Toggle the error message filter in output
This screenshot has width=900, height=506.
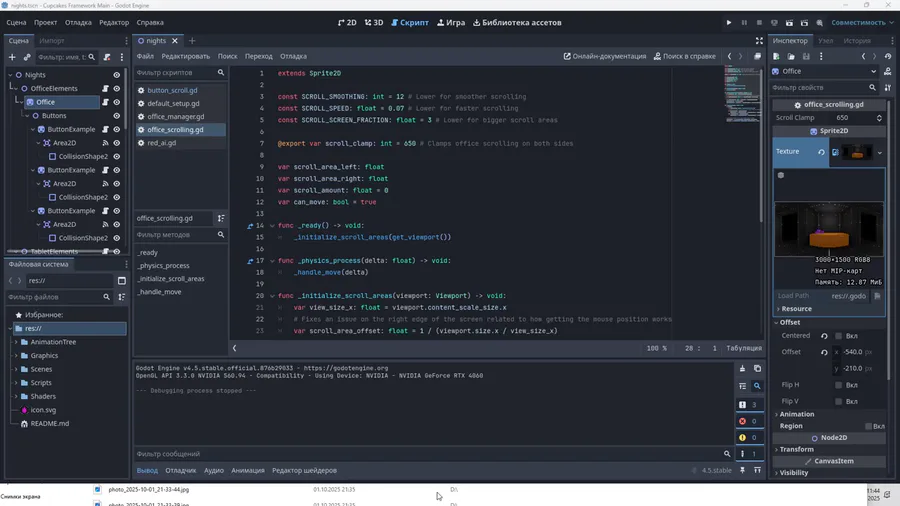(749, 421)
